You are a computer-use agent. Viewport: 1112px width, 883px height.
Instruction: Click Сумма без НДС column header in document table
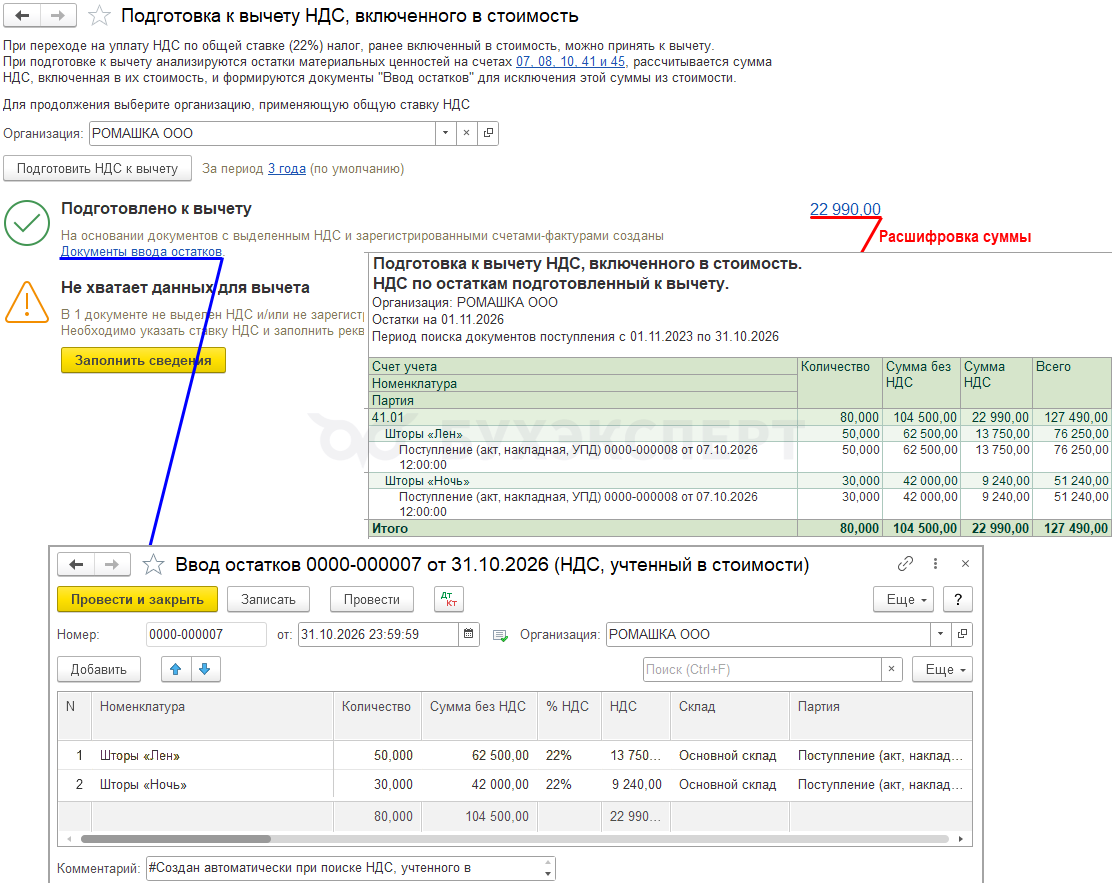pos(479,716)
